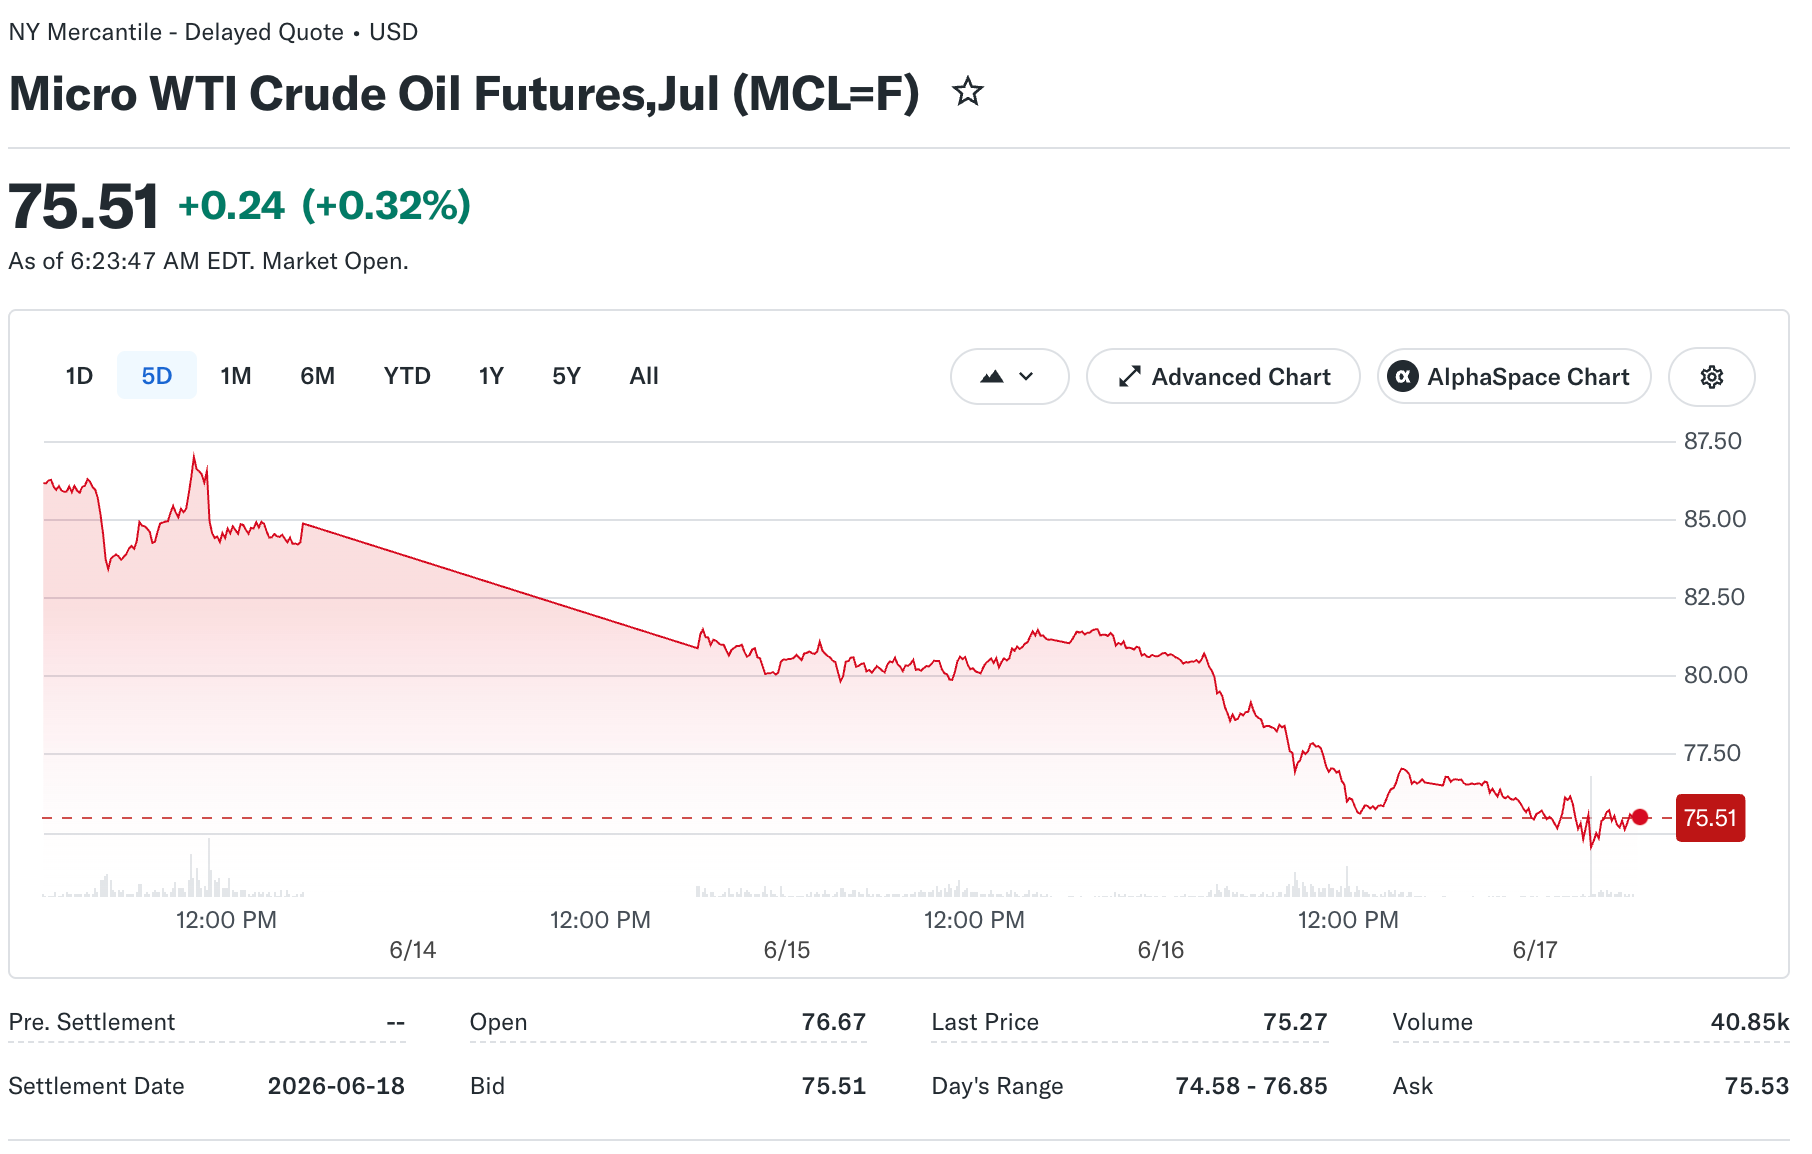Switch chart to 1M range
The image size is (1812, 1154).
pos(236,376)
